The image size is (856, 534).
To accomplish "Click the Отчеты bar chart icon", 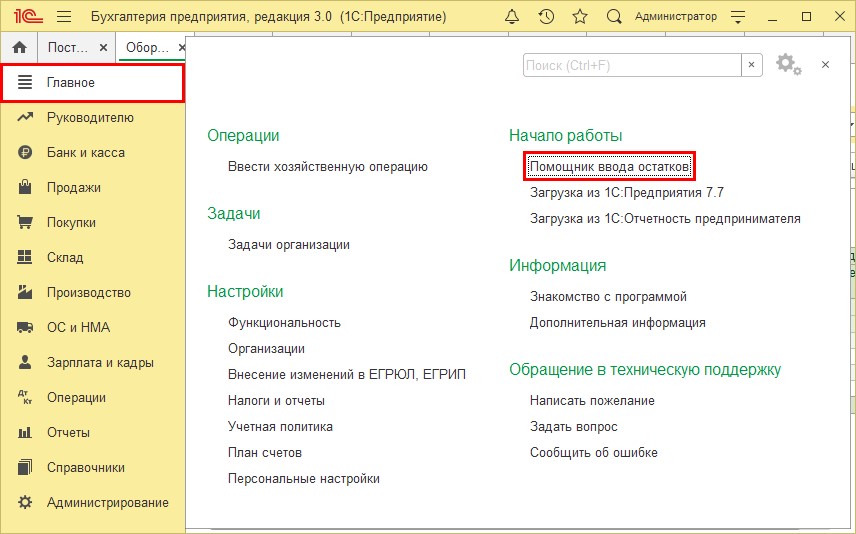I will click(25, 432).
